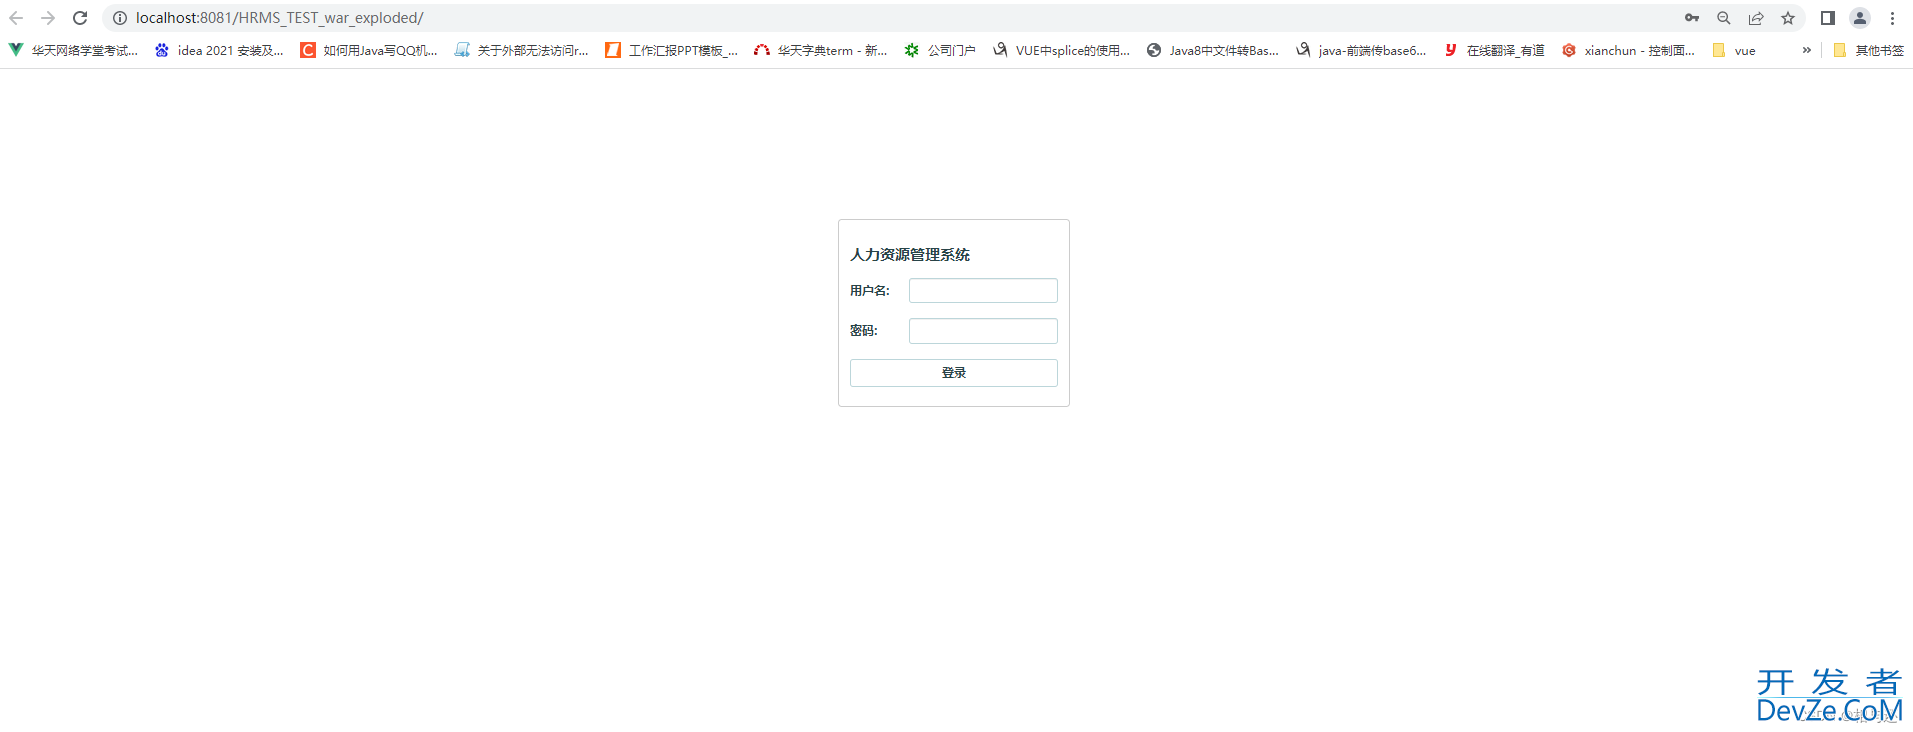Image resolution: width=1913 pixels, height=732 pixels.
Task: Click the 用户名 label
Action: [869, 291]
